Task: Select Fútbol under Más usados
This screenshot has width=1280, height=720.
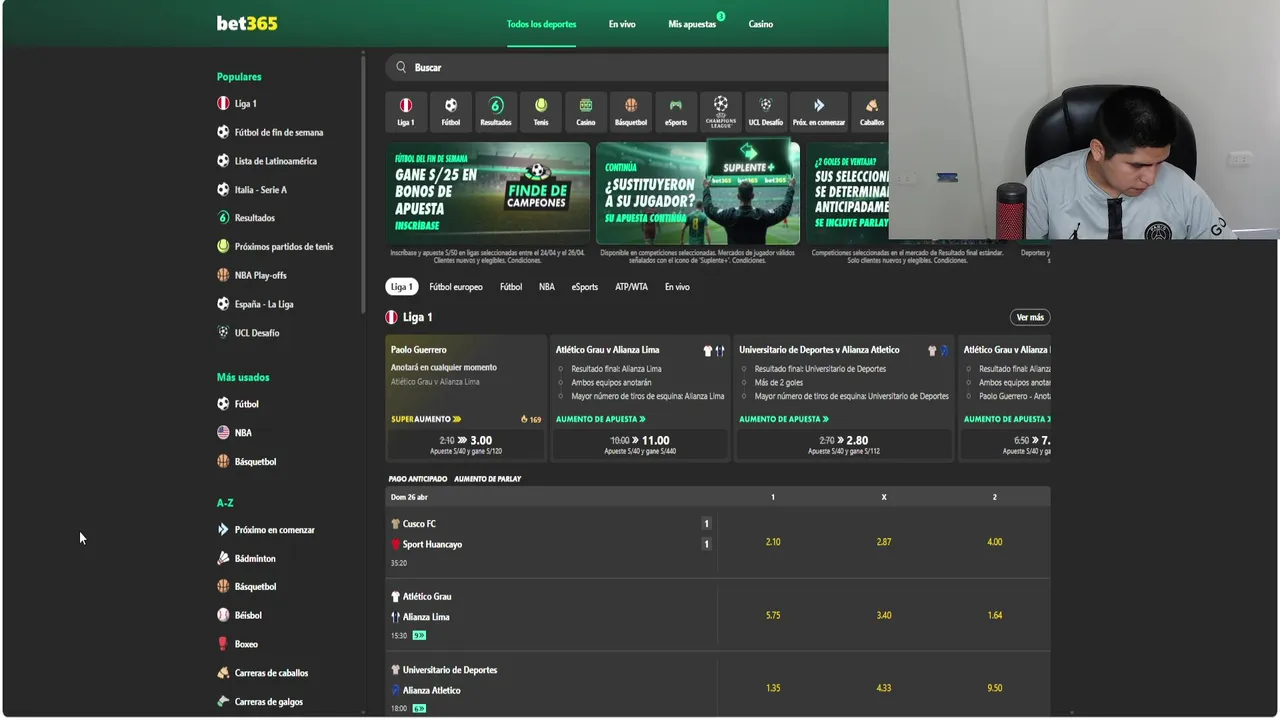Action: 238,404
